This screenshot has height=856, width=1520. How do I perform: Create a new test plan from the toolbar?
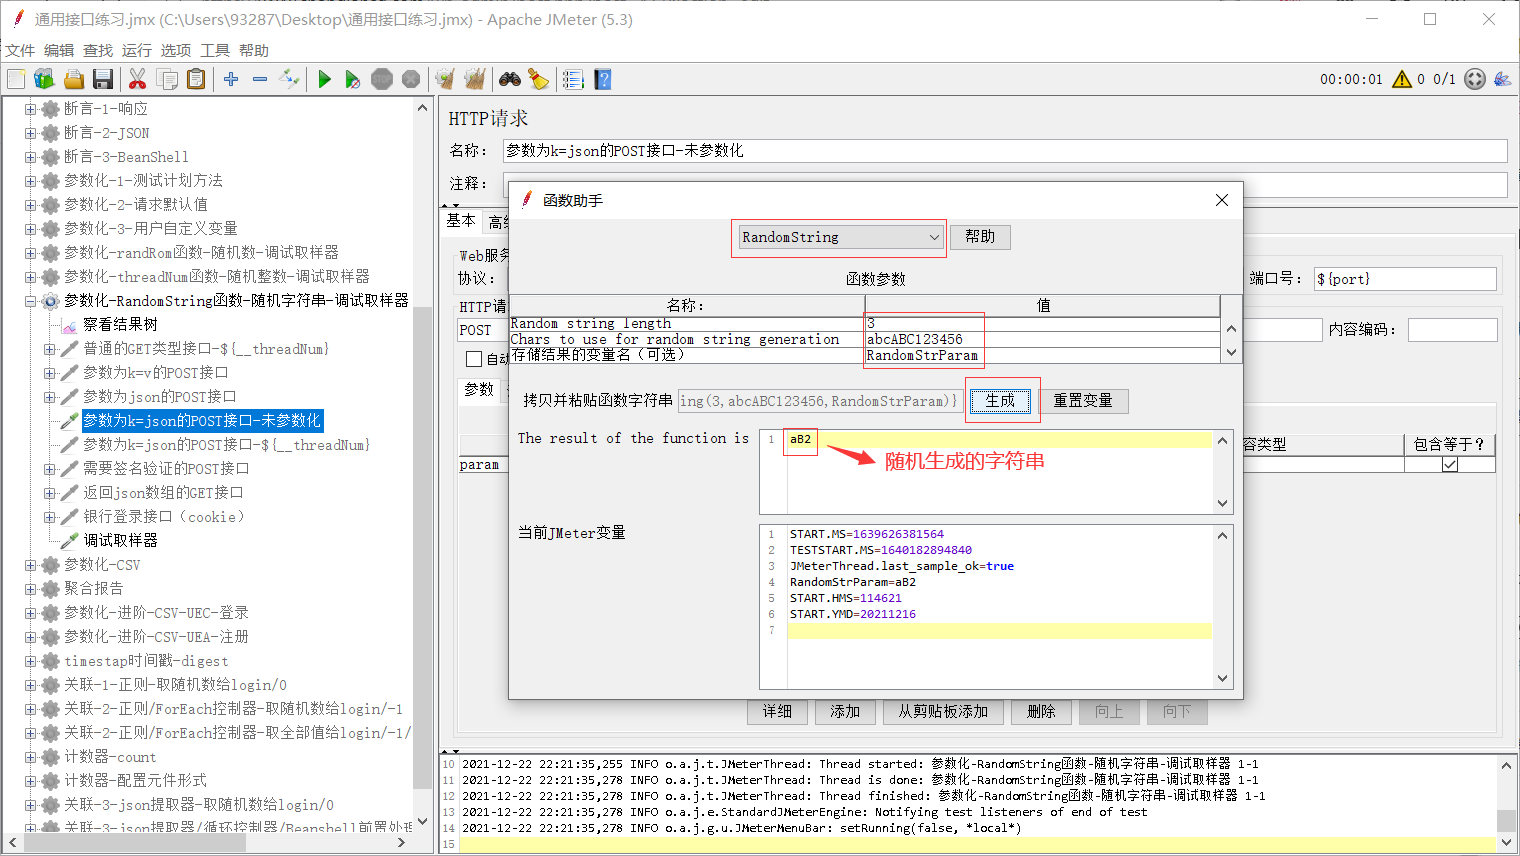(16, 79)
